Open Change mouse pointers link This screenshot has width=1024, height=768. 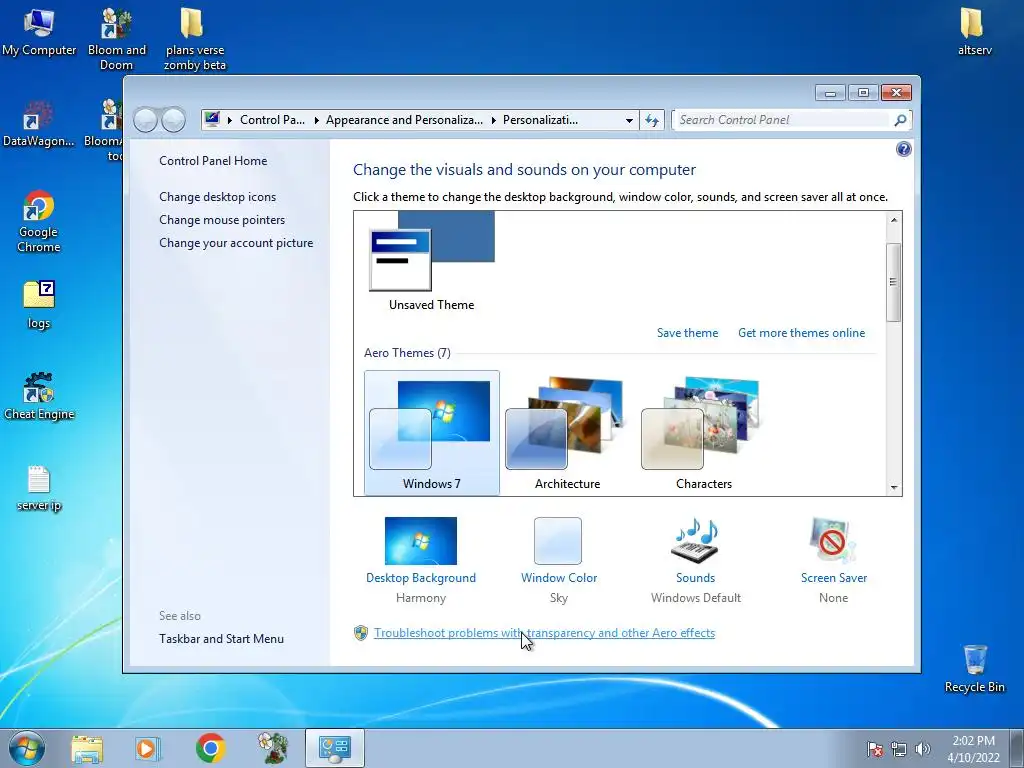coord(222,219)
